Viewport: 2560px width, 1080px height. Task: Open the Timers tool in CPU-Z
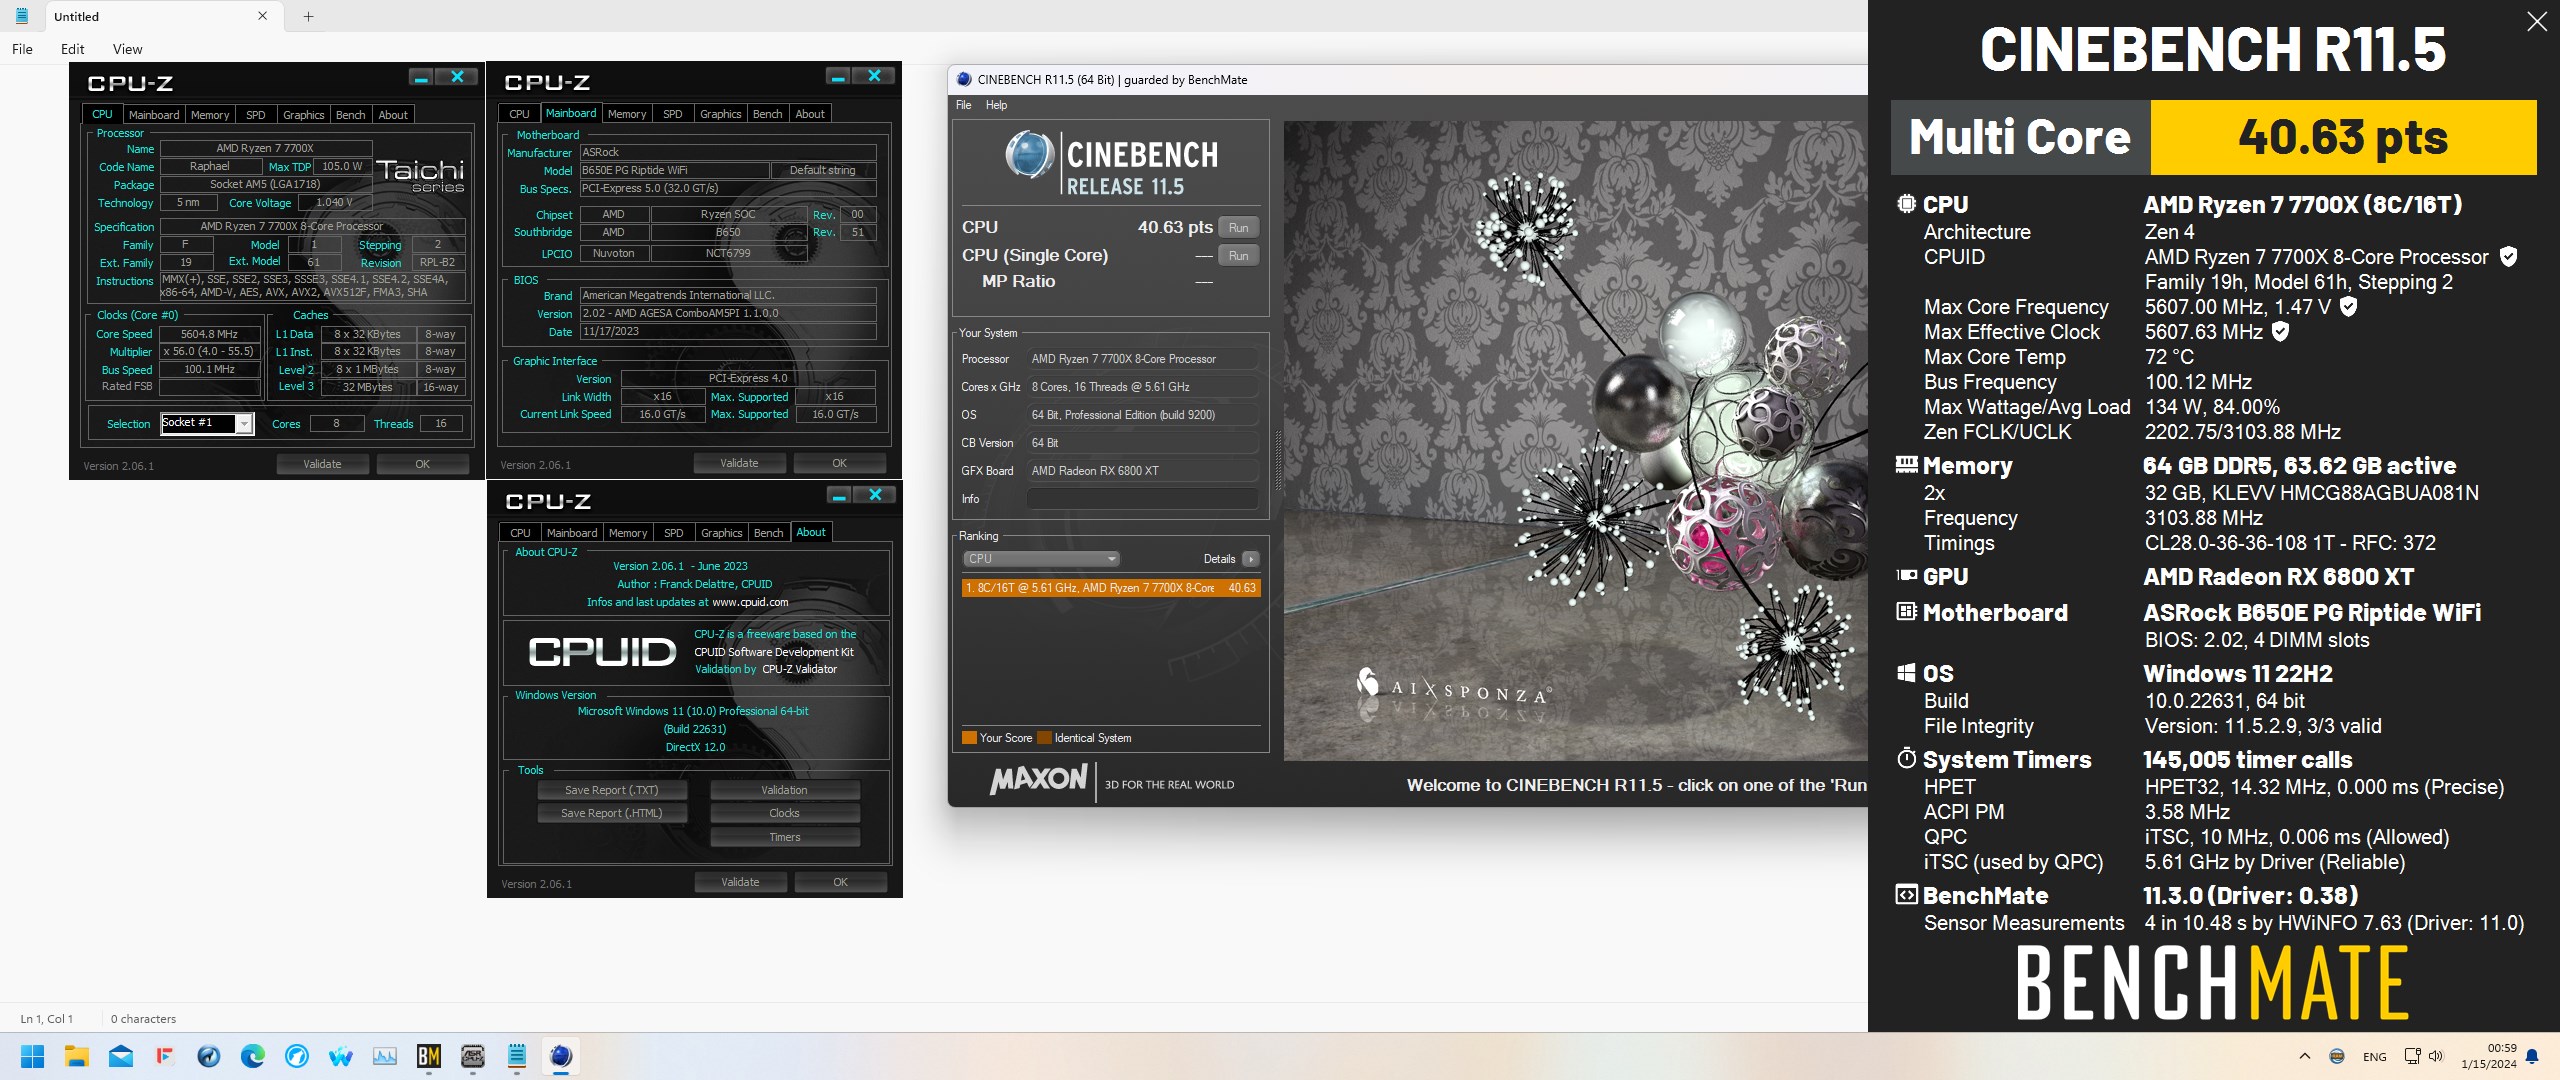click(x=784, y=837)
